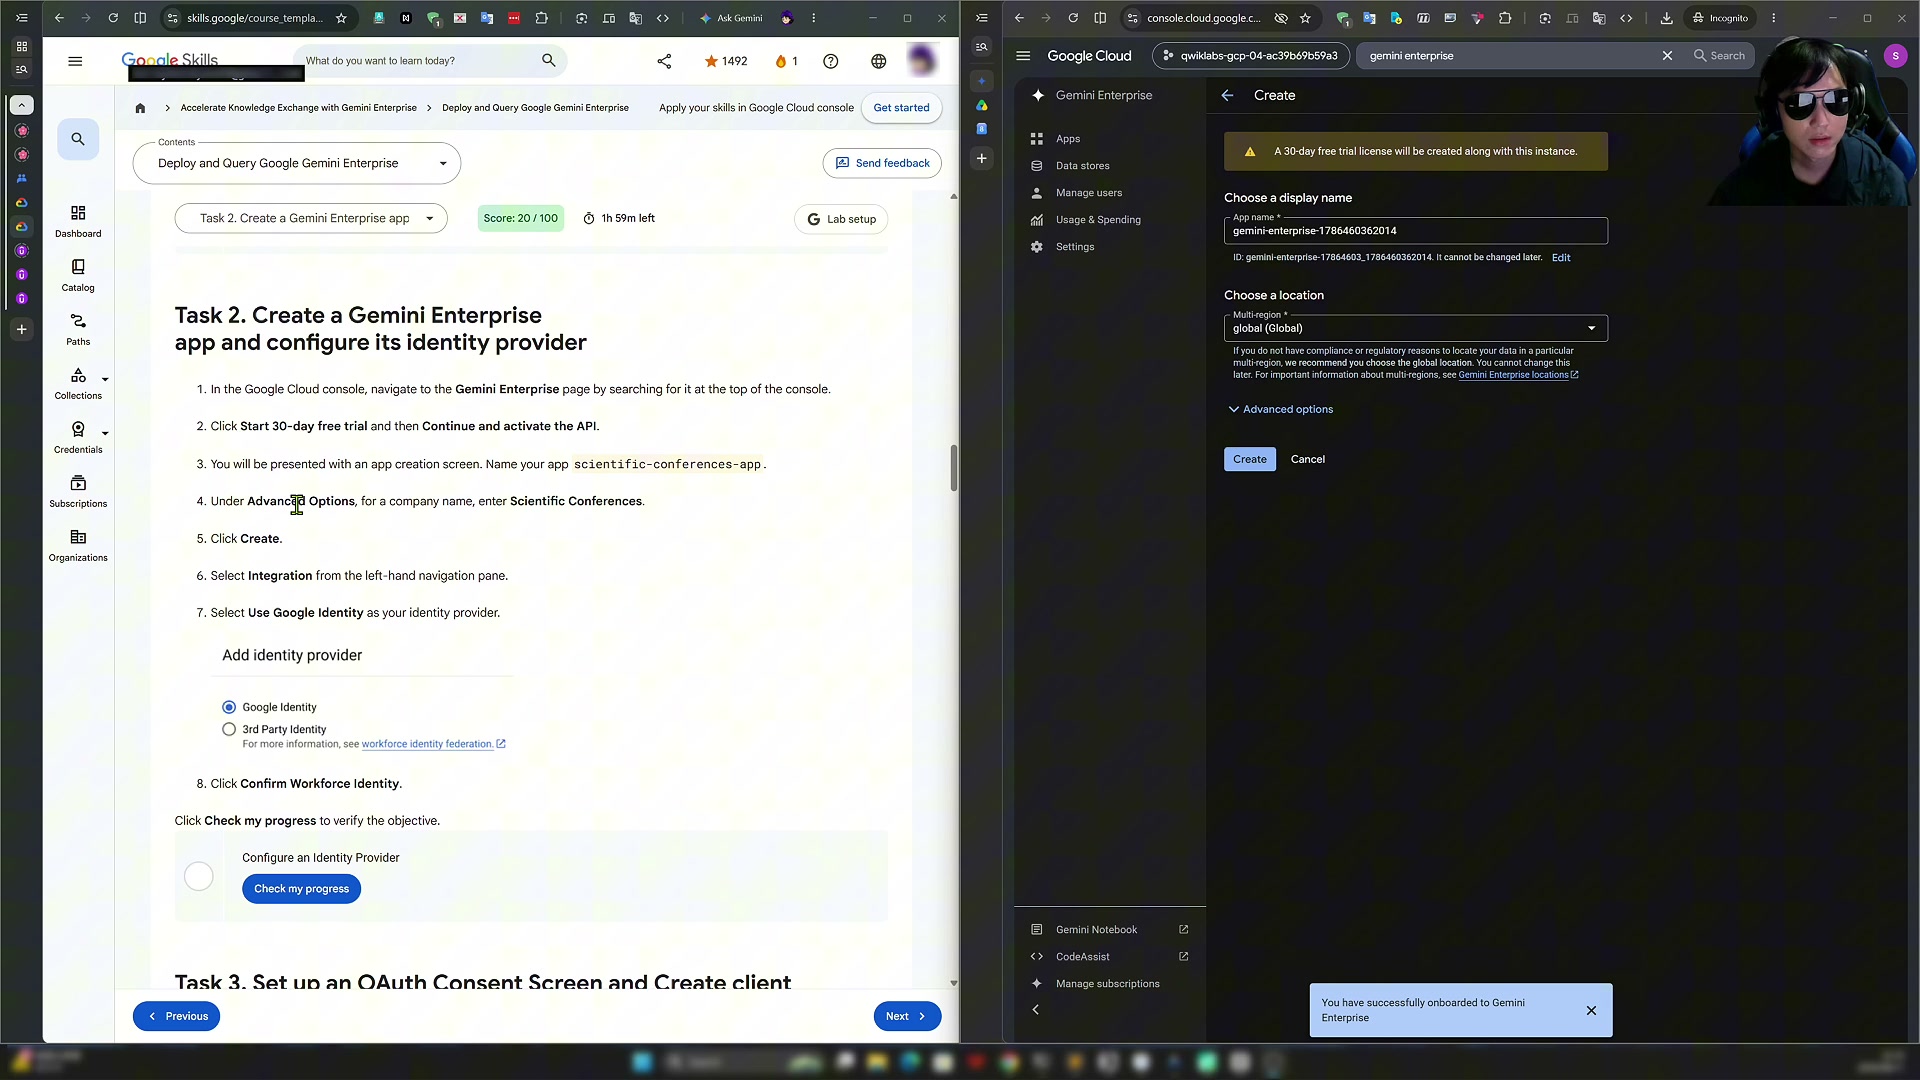The image size is (1920, 1080).
Task: Open Accelerate Knowledge Exchange breadcrumb
Action: pyautogui.click(x=298, y=108)
